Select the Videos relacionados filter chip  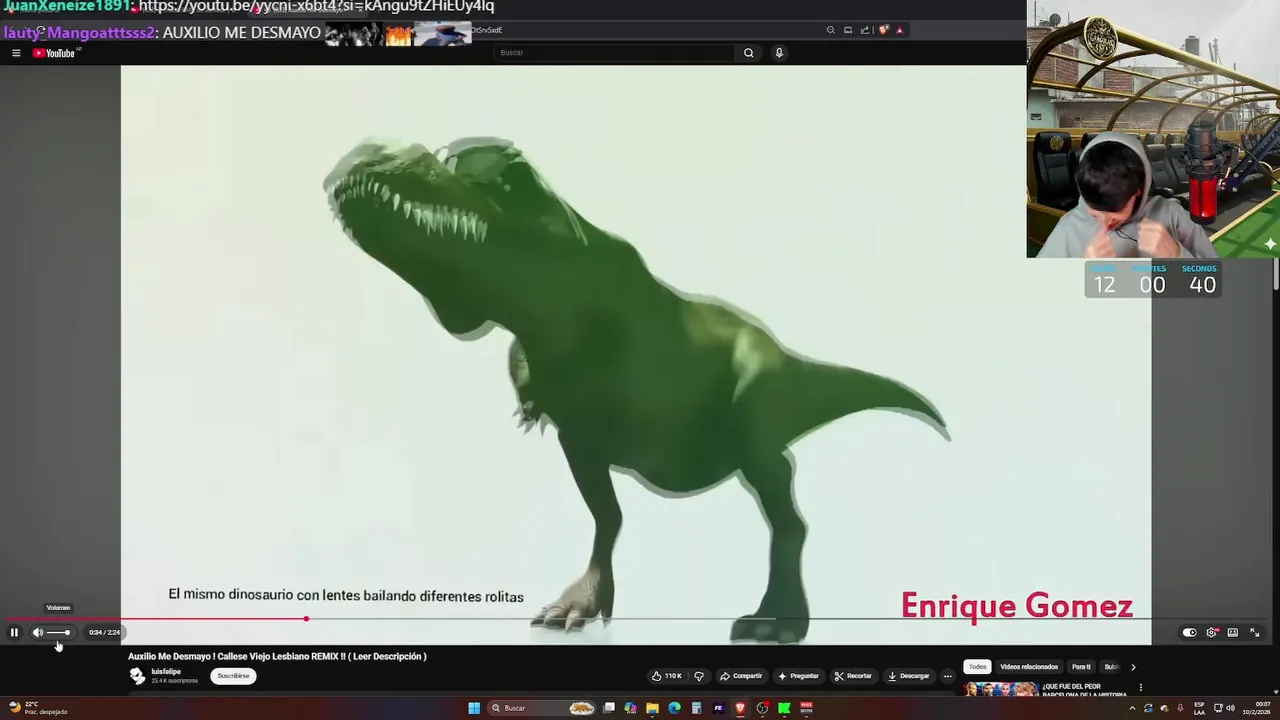[x=1029, y=667]
